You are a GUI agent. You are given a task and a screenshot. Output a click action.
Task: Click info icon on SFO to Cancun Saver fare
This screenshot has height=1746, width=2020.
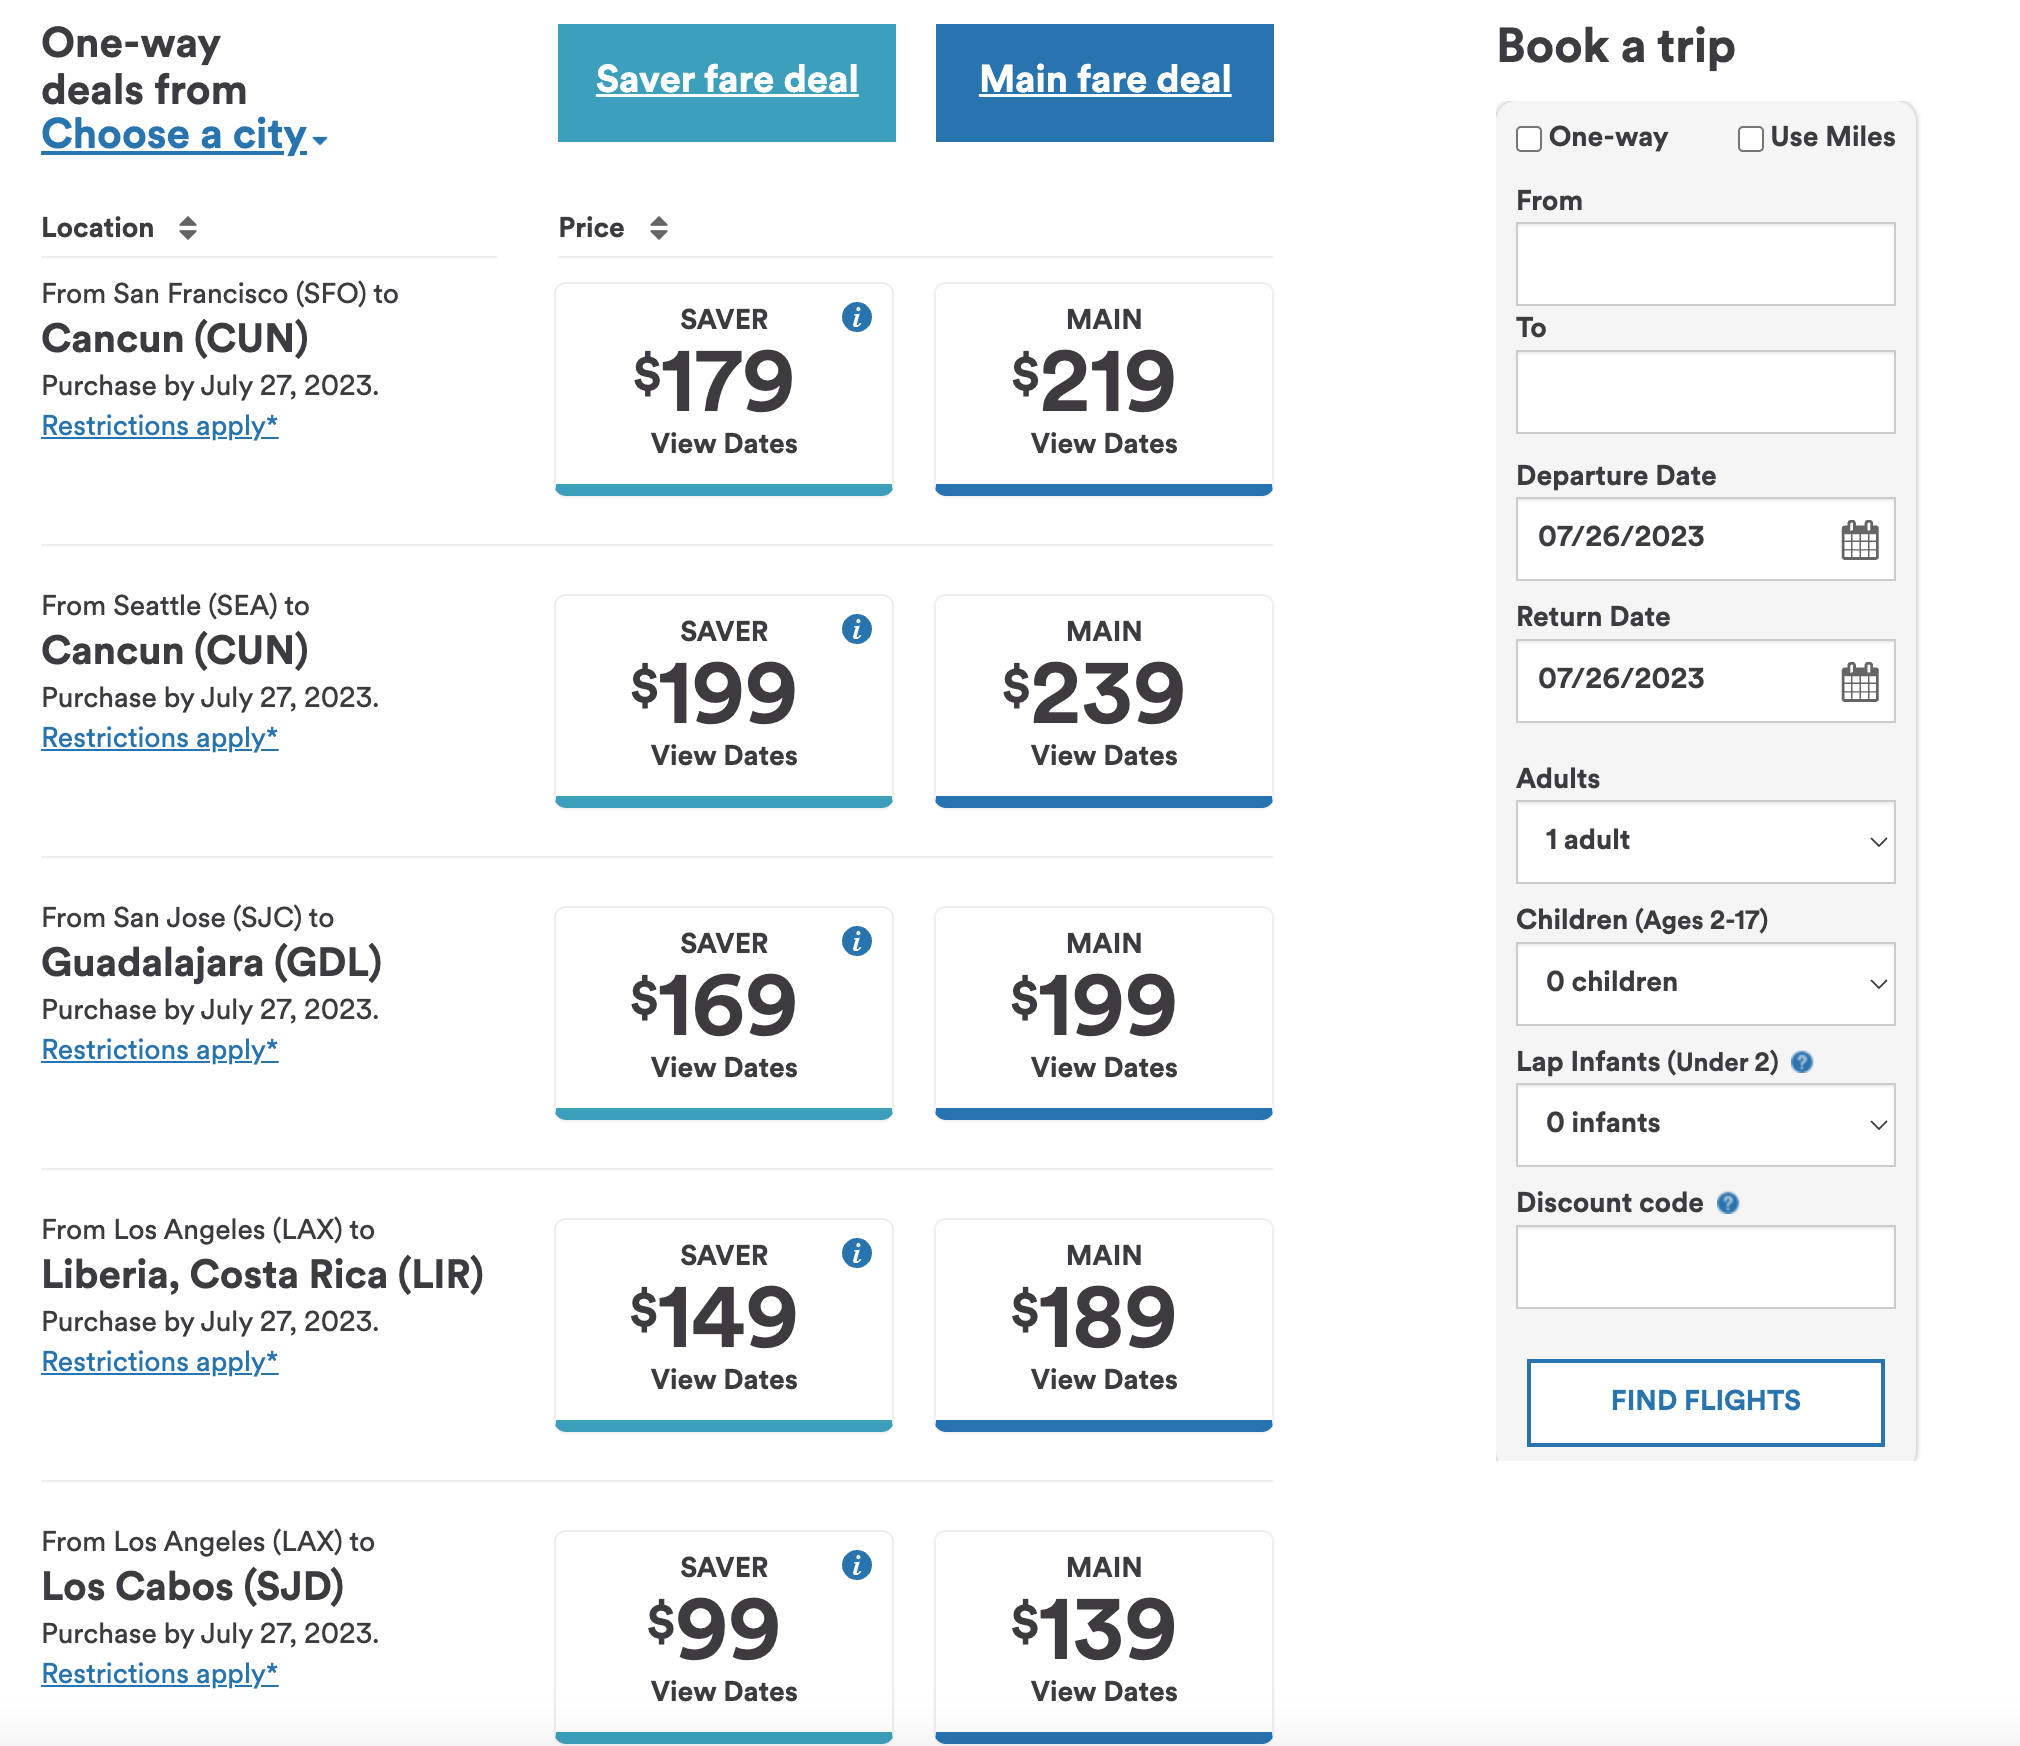pos(856,316)
